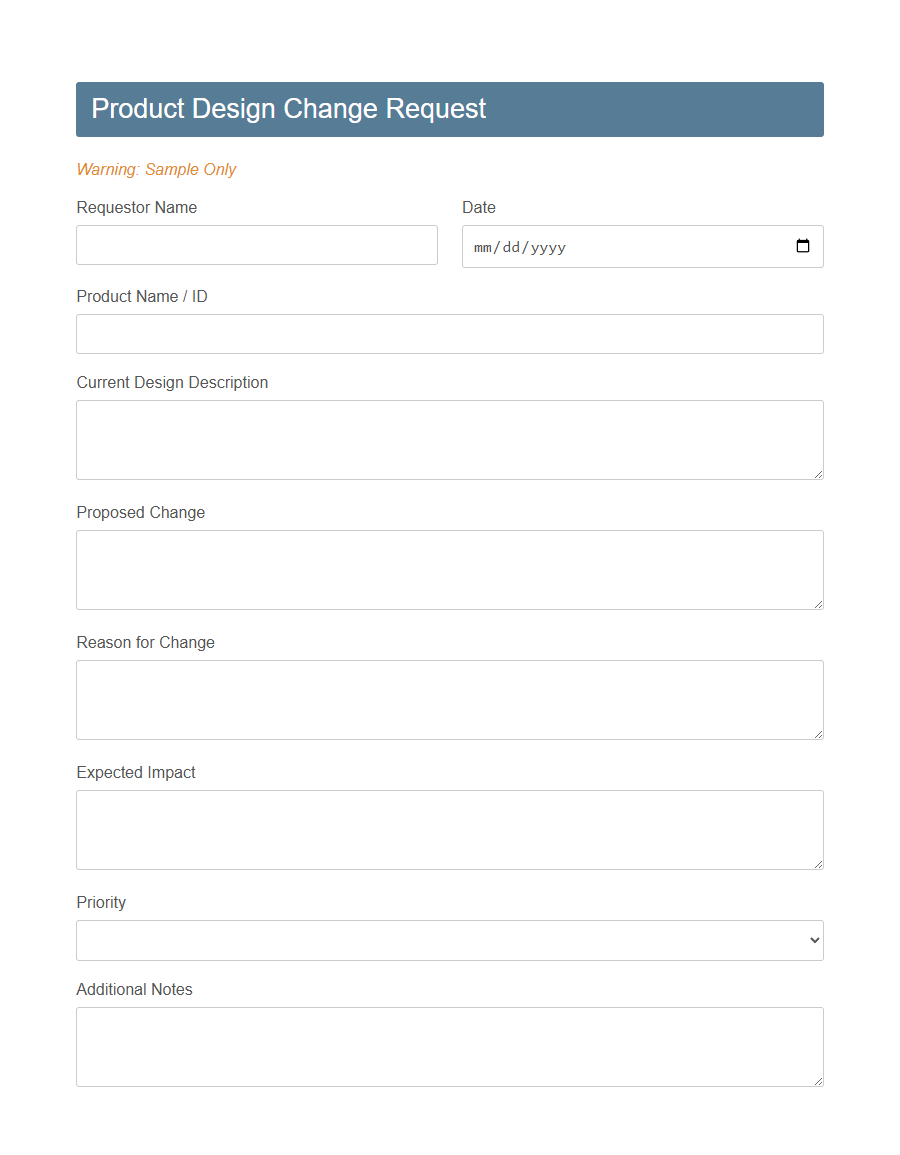900x1155 pixels.
Task: Click the Requestor Name label
Action: (136, 207)
